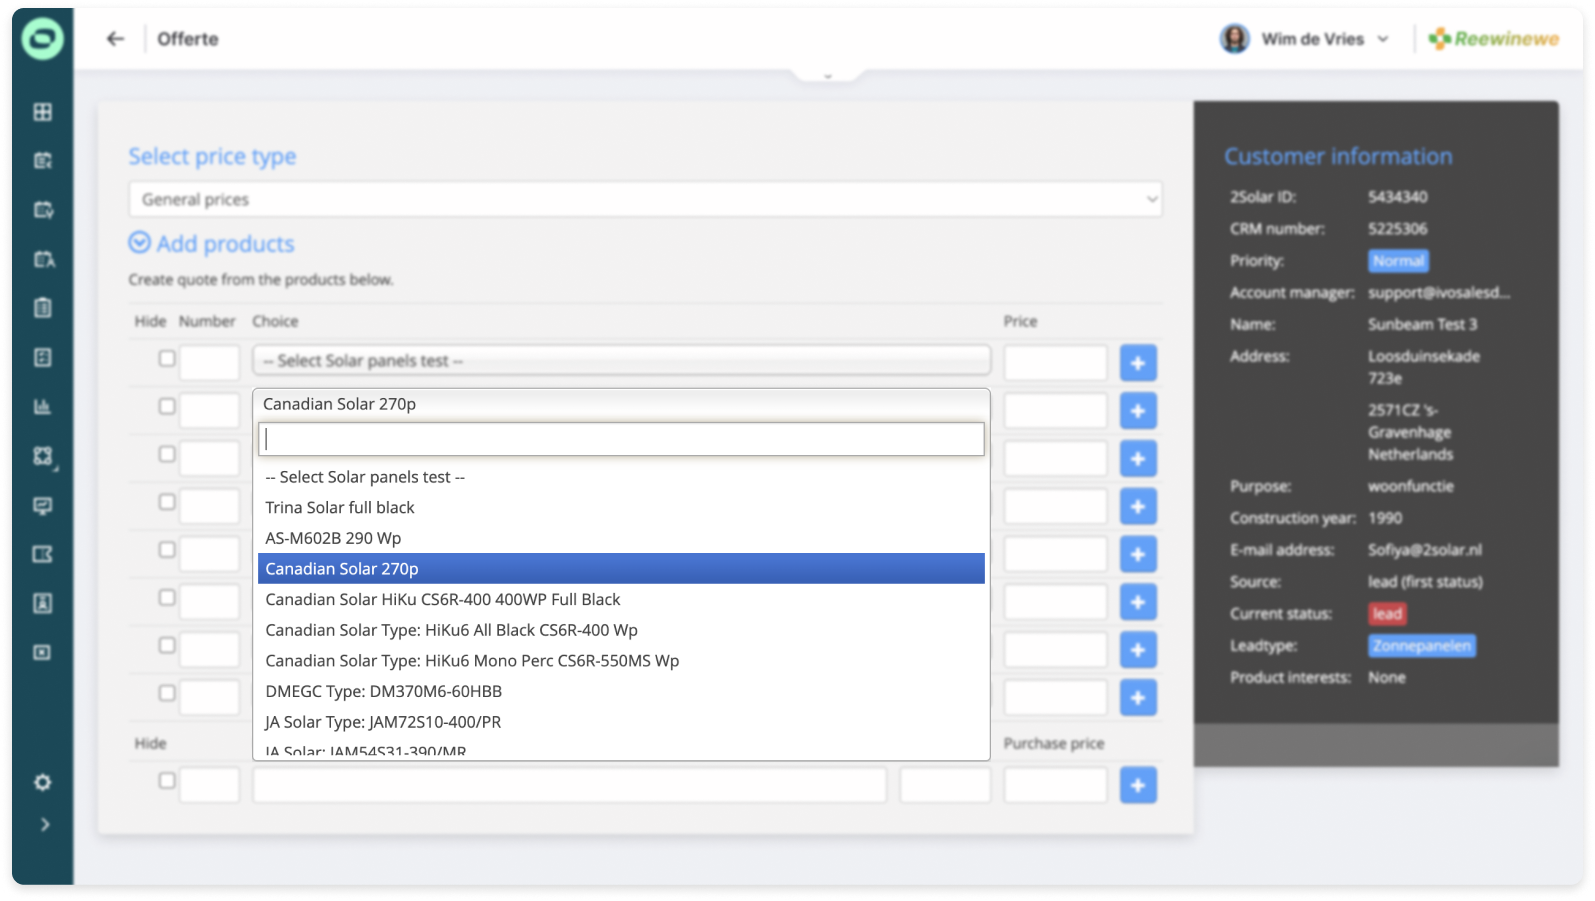Open the contact badge sidebar icon
Viewport: 1595px width, 901px height.
pyautogui.click(x=43, y=603)
